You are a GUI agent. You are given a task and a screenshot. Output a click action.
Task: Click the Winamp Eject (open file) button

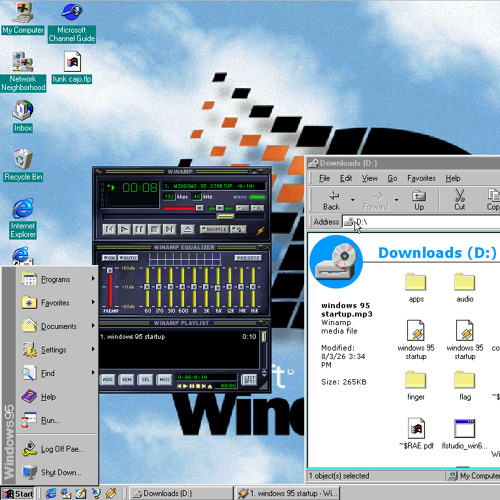[188, 229]
